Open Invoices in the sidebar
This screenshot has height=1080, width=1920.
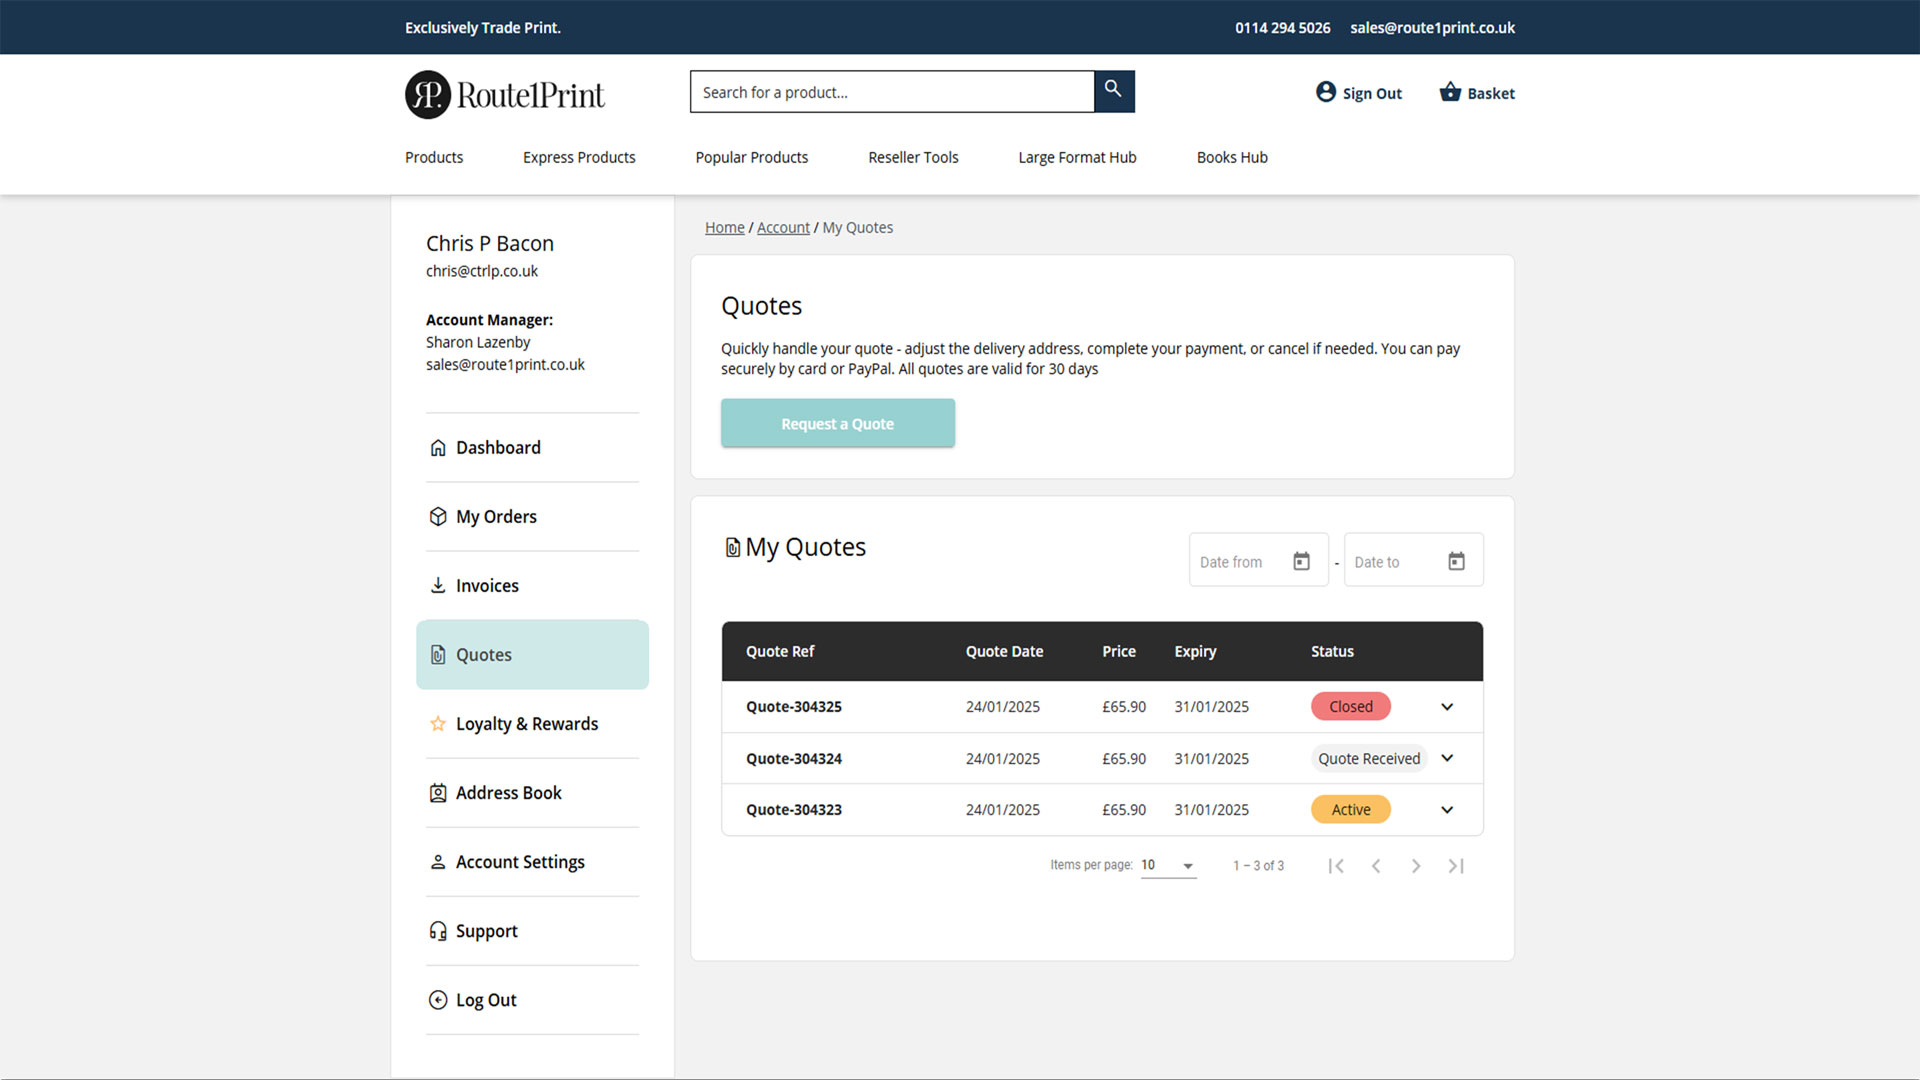[532, 585]
